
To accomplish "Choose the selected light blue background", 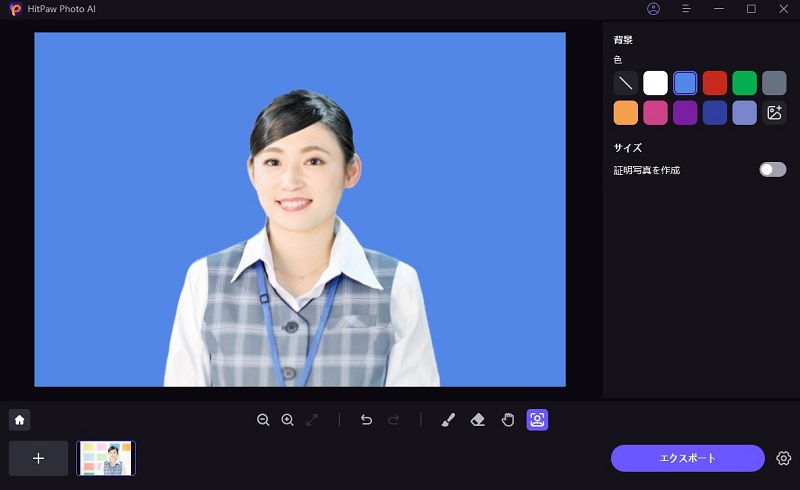I will pos(685,83).
